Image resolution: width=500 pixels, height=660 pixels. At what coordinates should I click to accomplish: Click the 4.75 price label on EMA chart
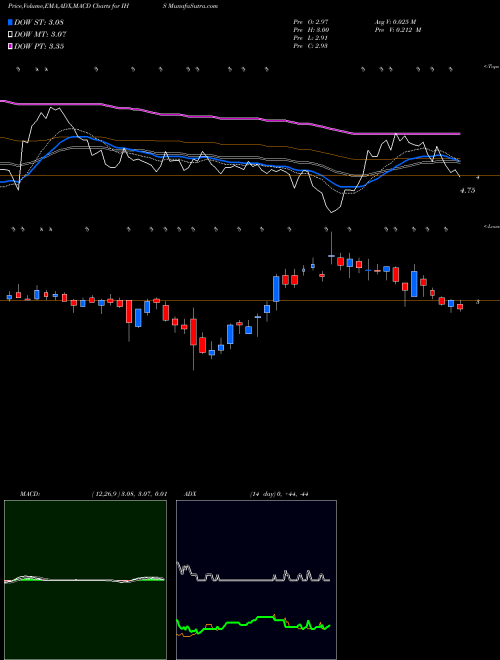pos(468,190)
